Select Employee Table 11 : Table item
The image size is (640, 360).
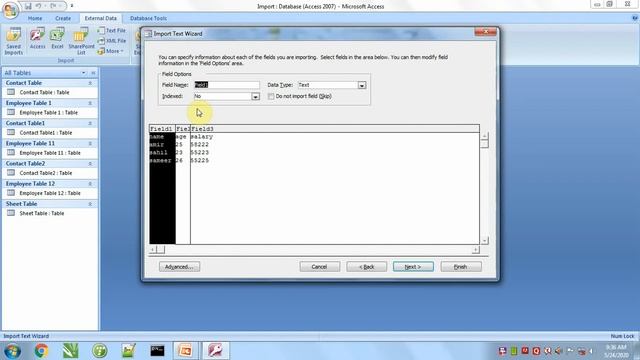point(49,153)
